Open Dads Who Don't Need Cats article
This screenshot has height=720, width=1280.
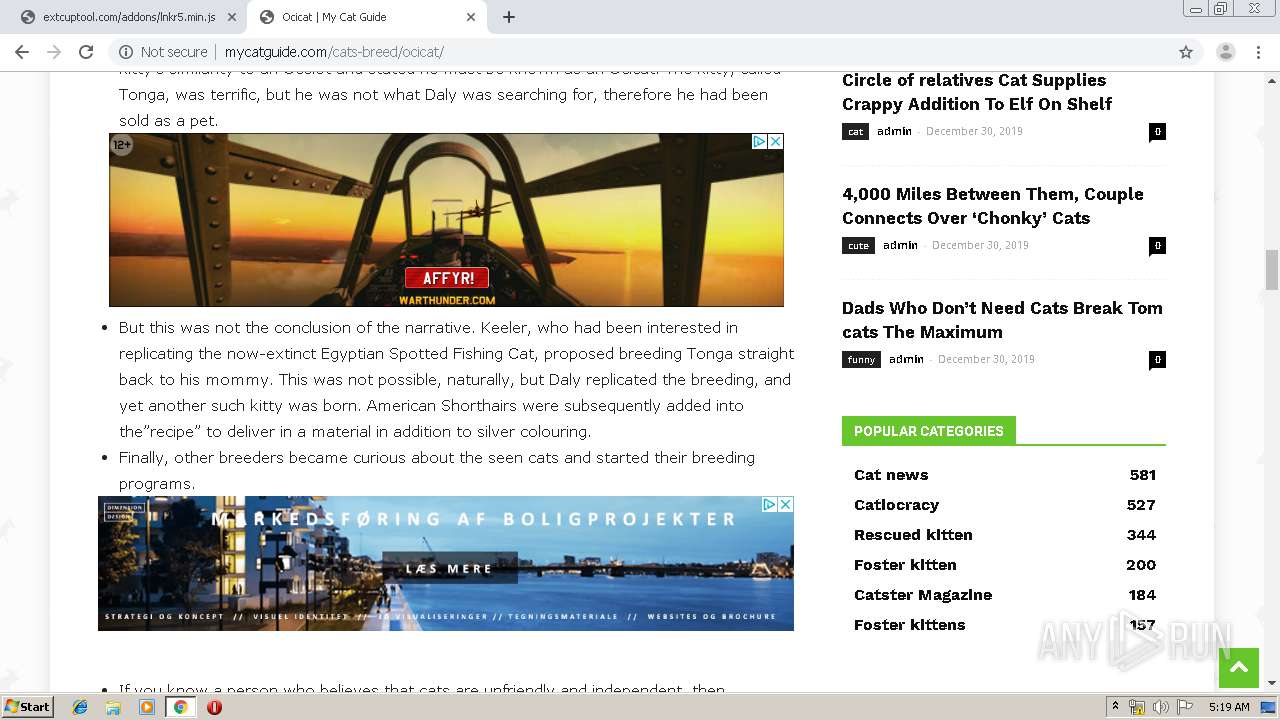click(x=1002, y=320)
